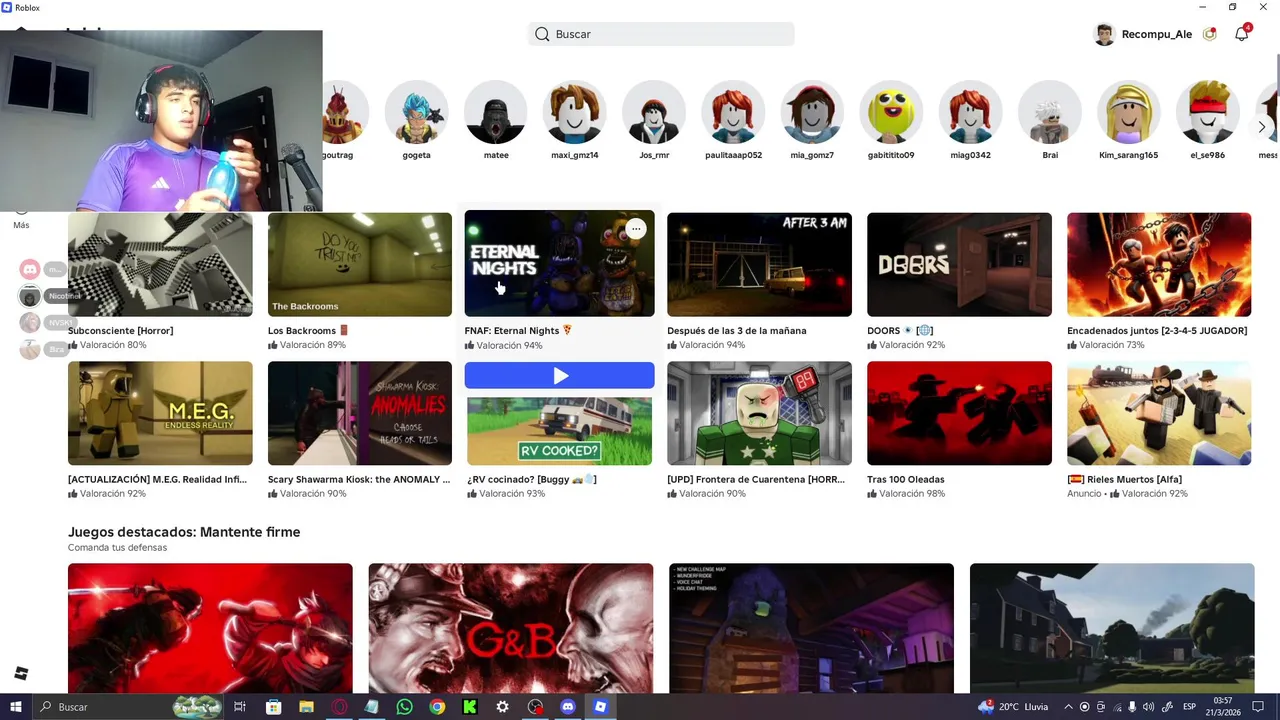Open Microsoft Store from the taskbar

pos(273,707)
